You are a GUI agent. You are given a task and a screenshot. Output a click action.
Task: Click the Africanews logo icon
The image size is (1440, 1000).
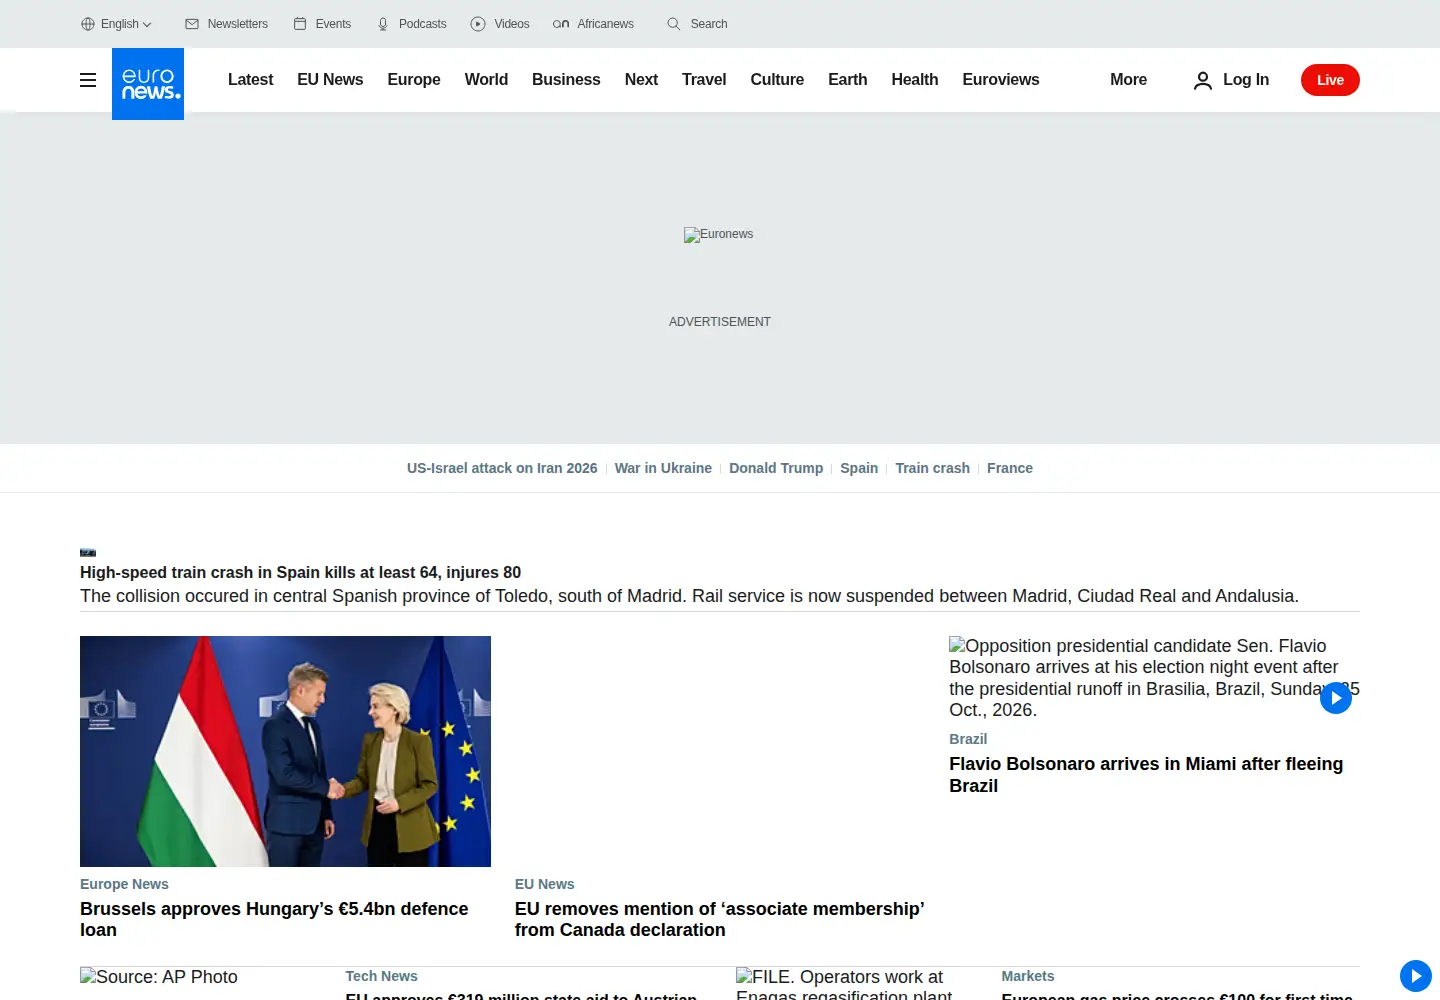561,24
